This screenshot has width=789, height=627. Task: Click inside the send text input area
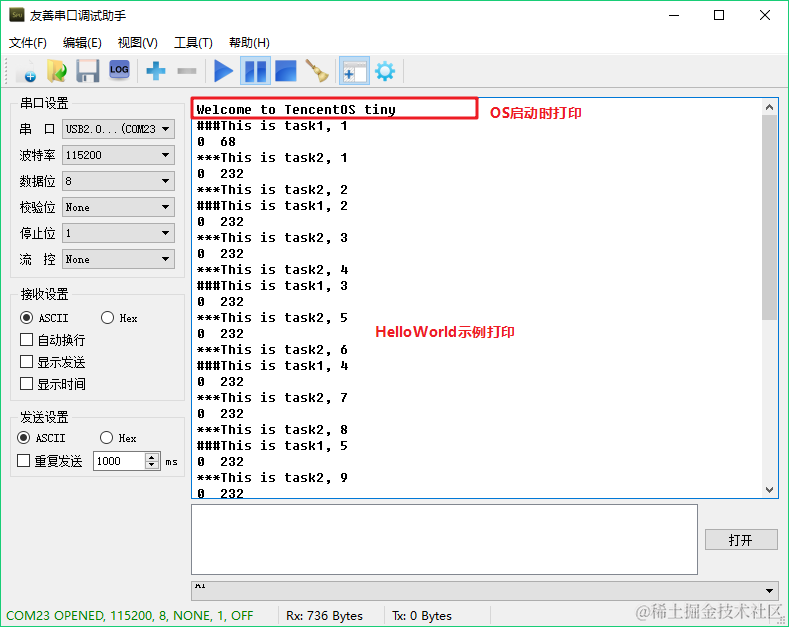[x=444, y=539]
